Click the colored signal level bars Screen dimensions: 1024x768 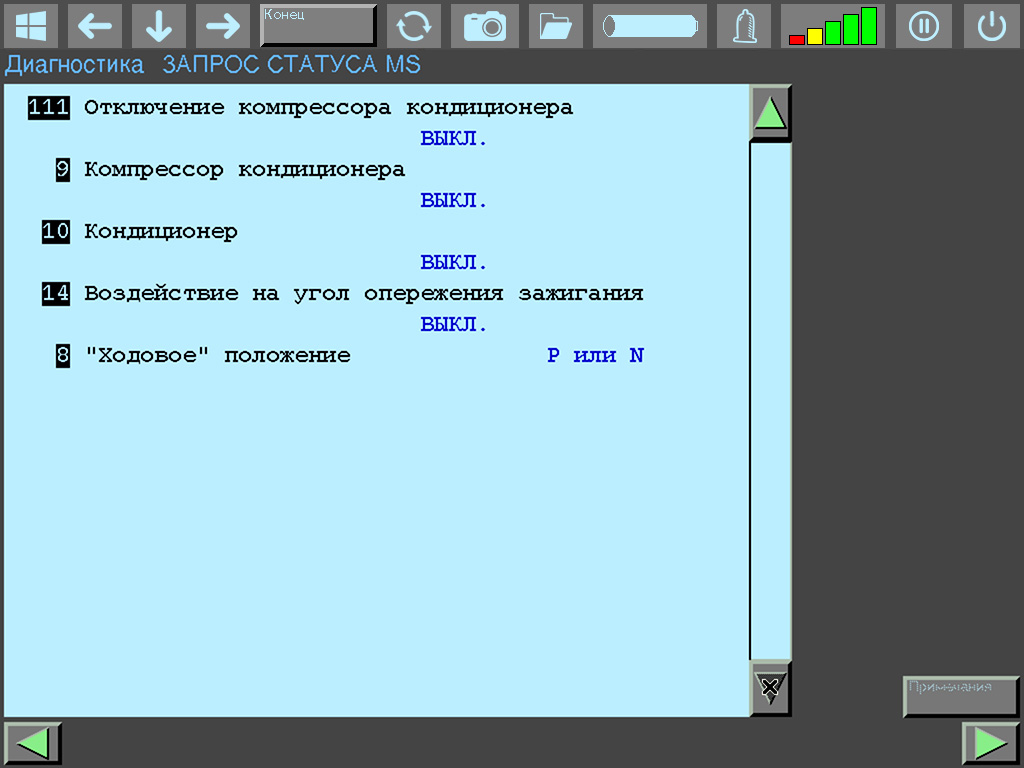pos(832,26)
